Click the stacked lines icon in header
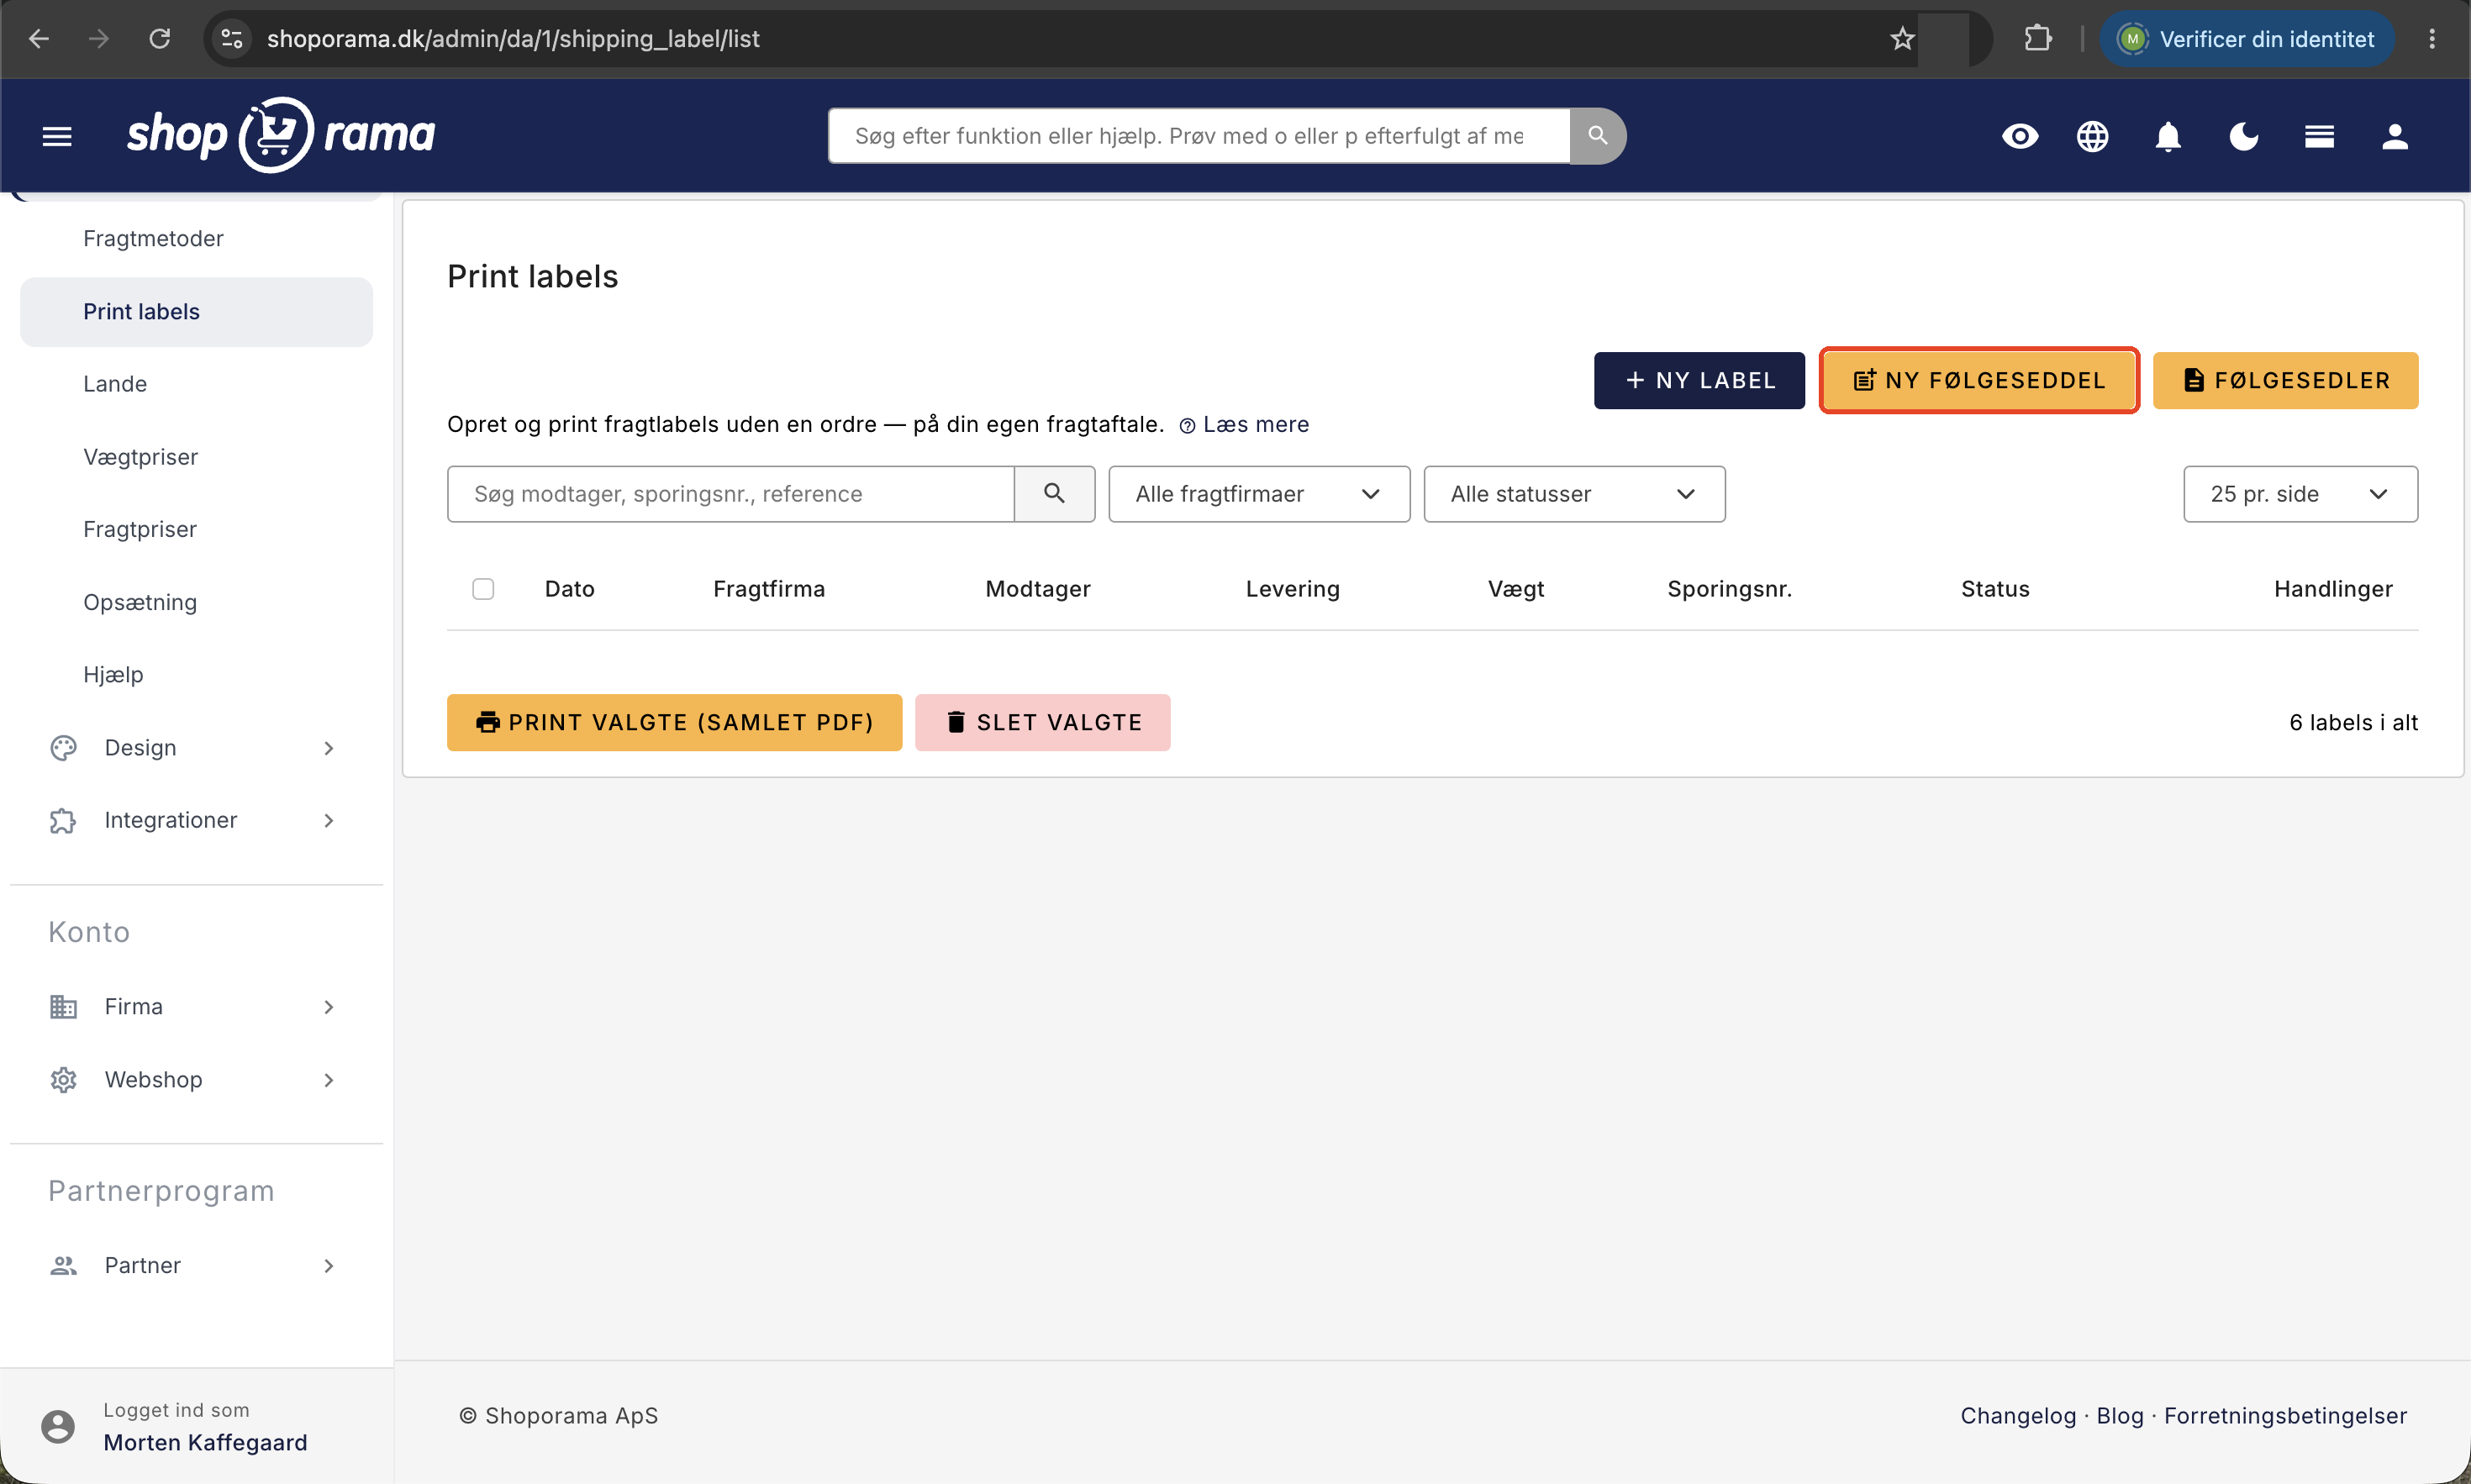This screenshot has height=1484, width=2471. pyautogui.click(x=2319, y=136)
